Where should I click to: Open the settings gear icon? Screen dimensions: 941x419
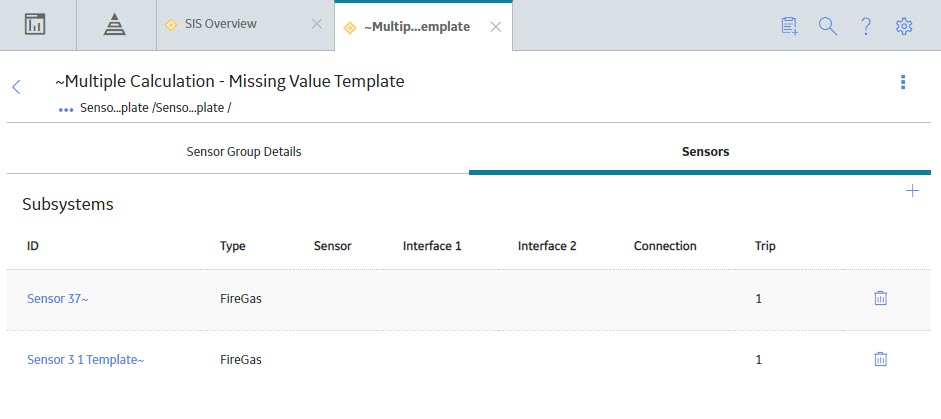[904, 26]
